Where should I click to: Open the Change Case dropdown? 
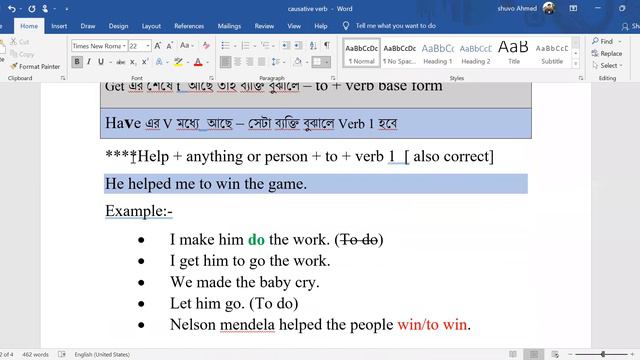point(187,46)
